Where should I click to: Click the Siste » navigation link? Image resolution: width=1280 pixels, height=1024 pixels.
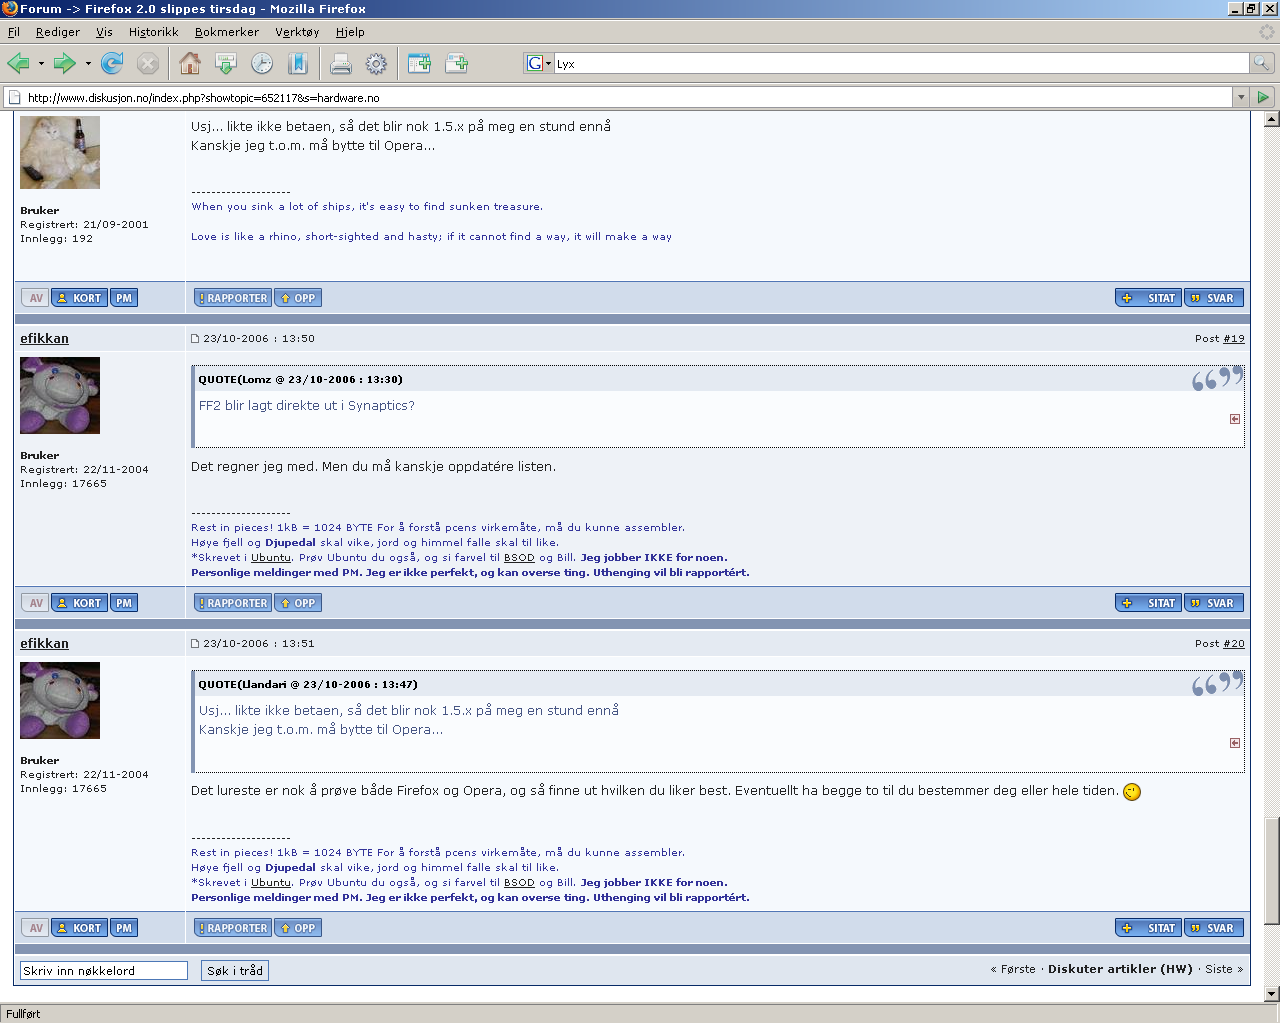(x=1224, y=969)
